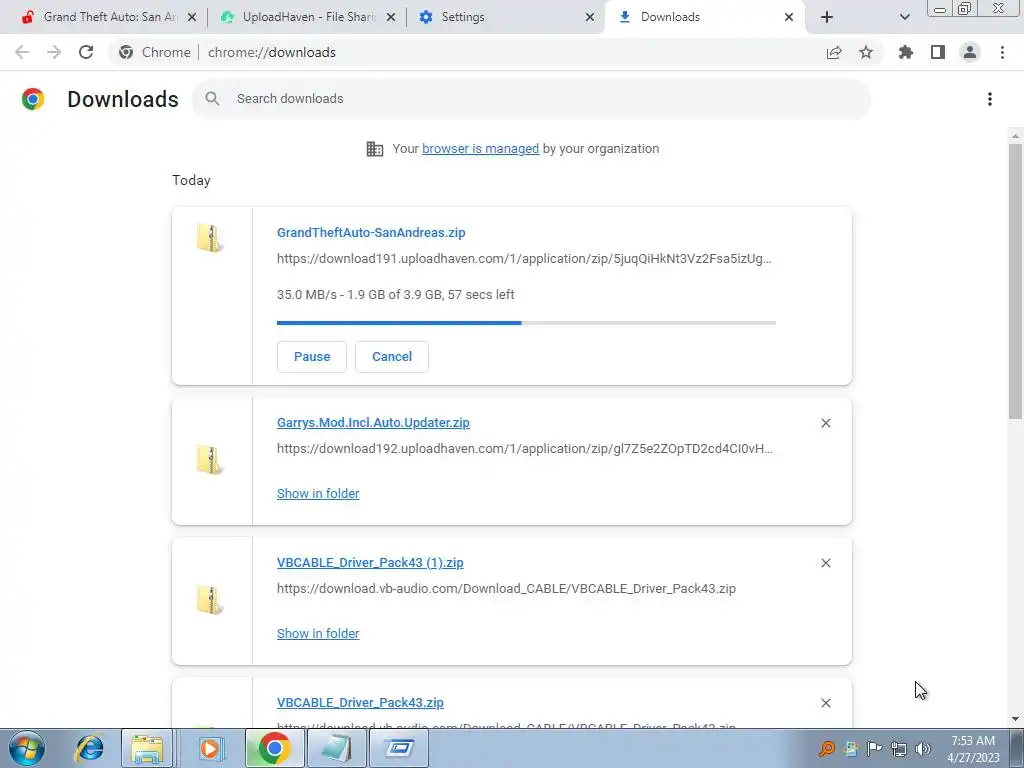Click the 'Today' date heading

coord(191,180)
